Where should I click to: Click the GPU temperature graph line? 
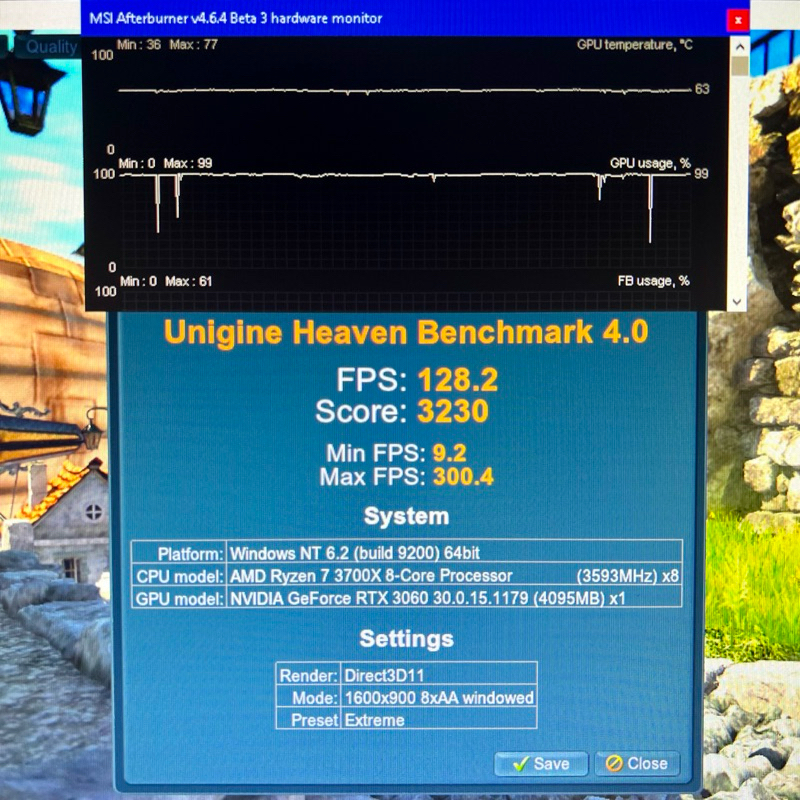point(400,90)
